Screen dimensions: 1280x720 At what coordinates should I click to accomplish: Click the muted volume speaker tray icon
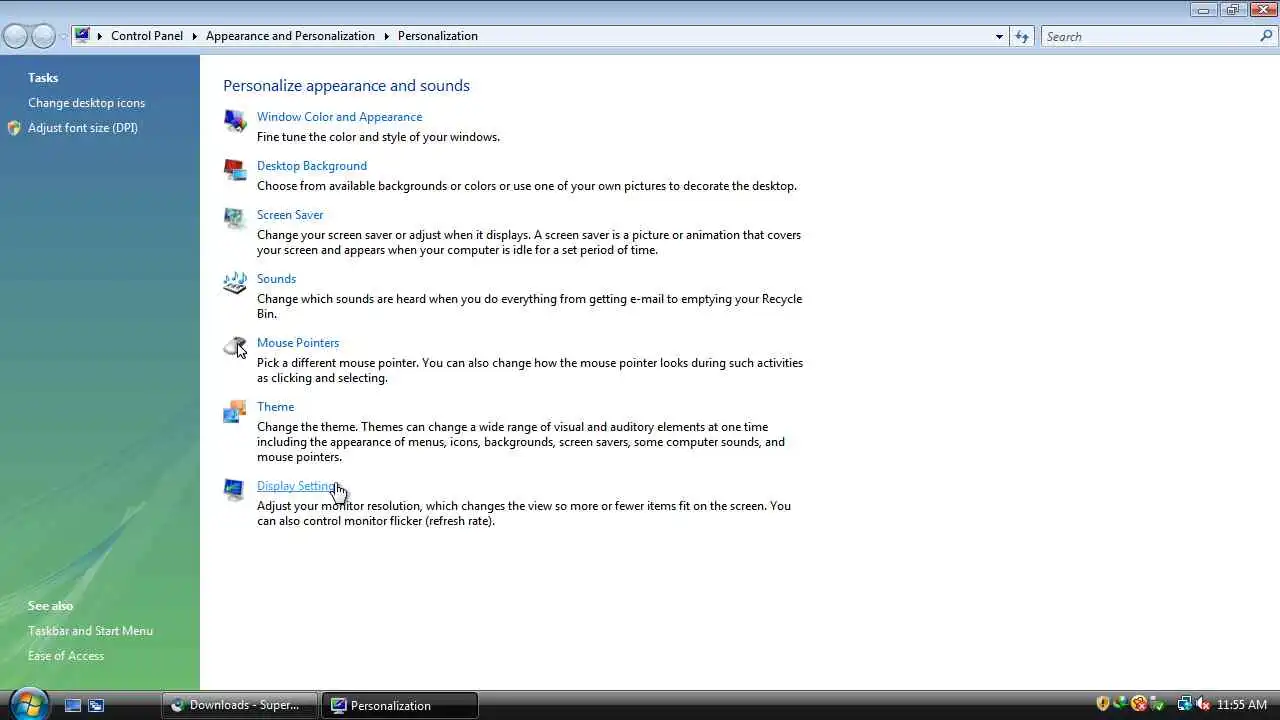tap(1202, 704)
